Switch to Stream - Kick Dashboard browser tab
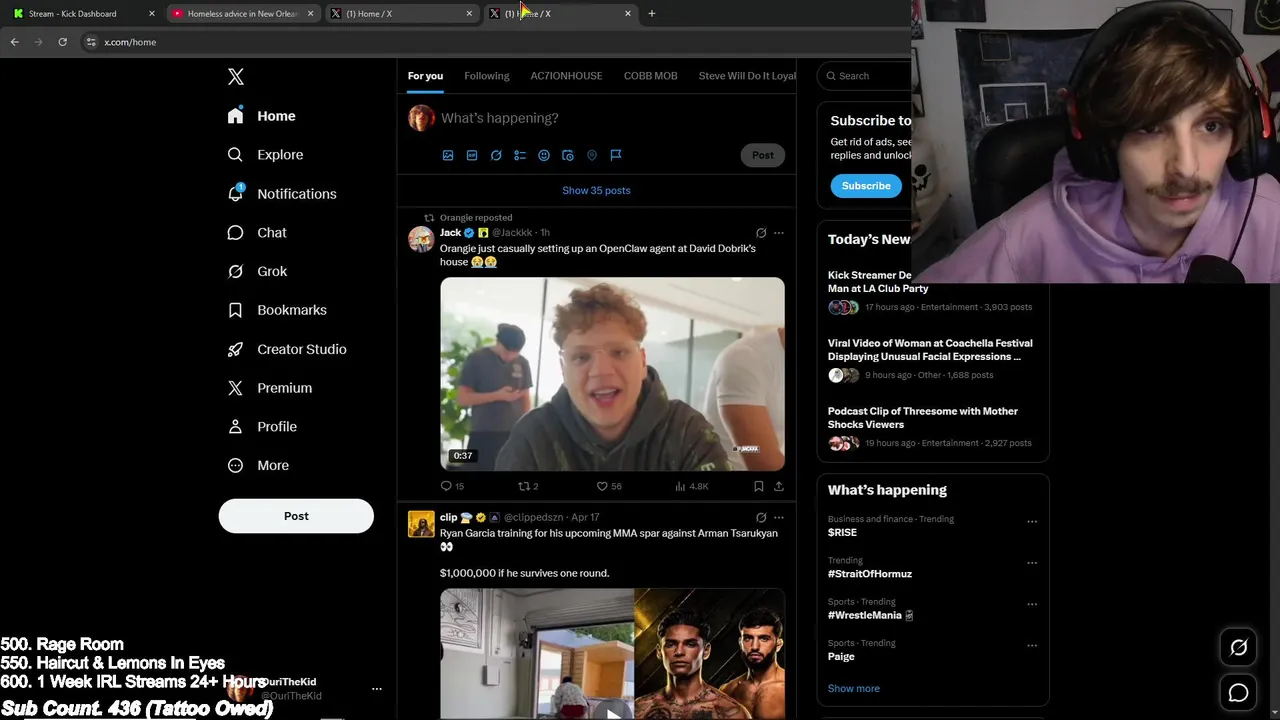This screenshot has height=720, width=1280. click(x=84, y=14)
